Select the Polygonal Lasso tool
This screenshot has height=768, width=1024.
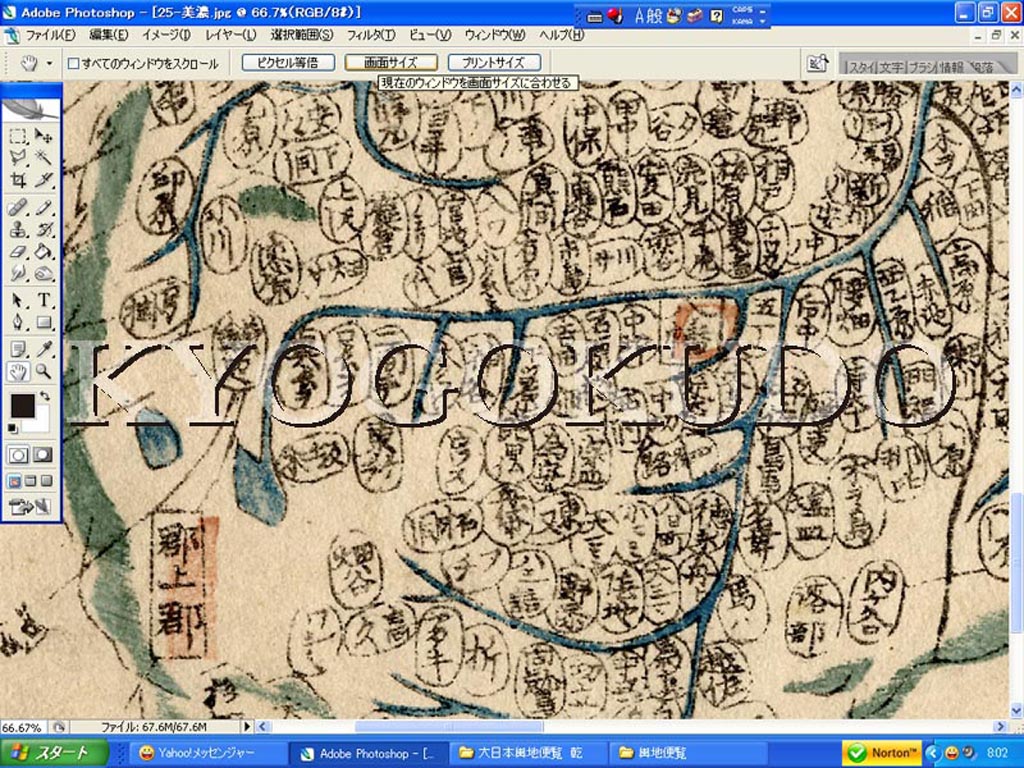point(18,157)
